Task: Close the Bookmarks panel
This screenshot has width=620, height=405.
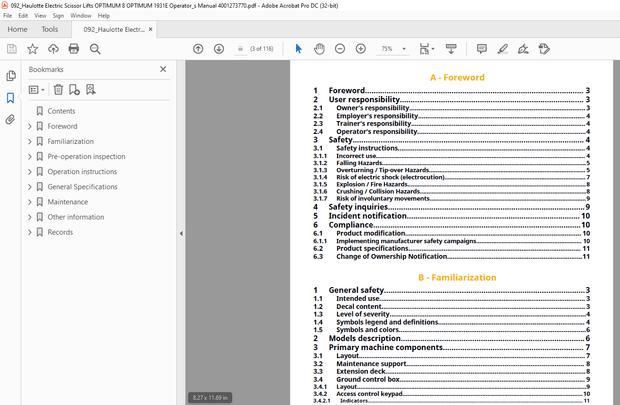Action: coord(163,69)
